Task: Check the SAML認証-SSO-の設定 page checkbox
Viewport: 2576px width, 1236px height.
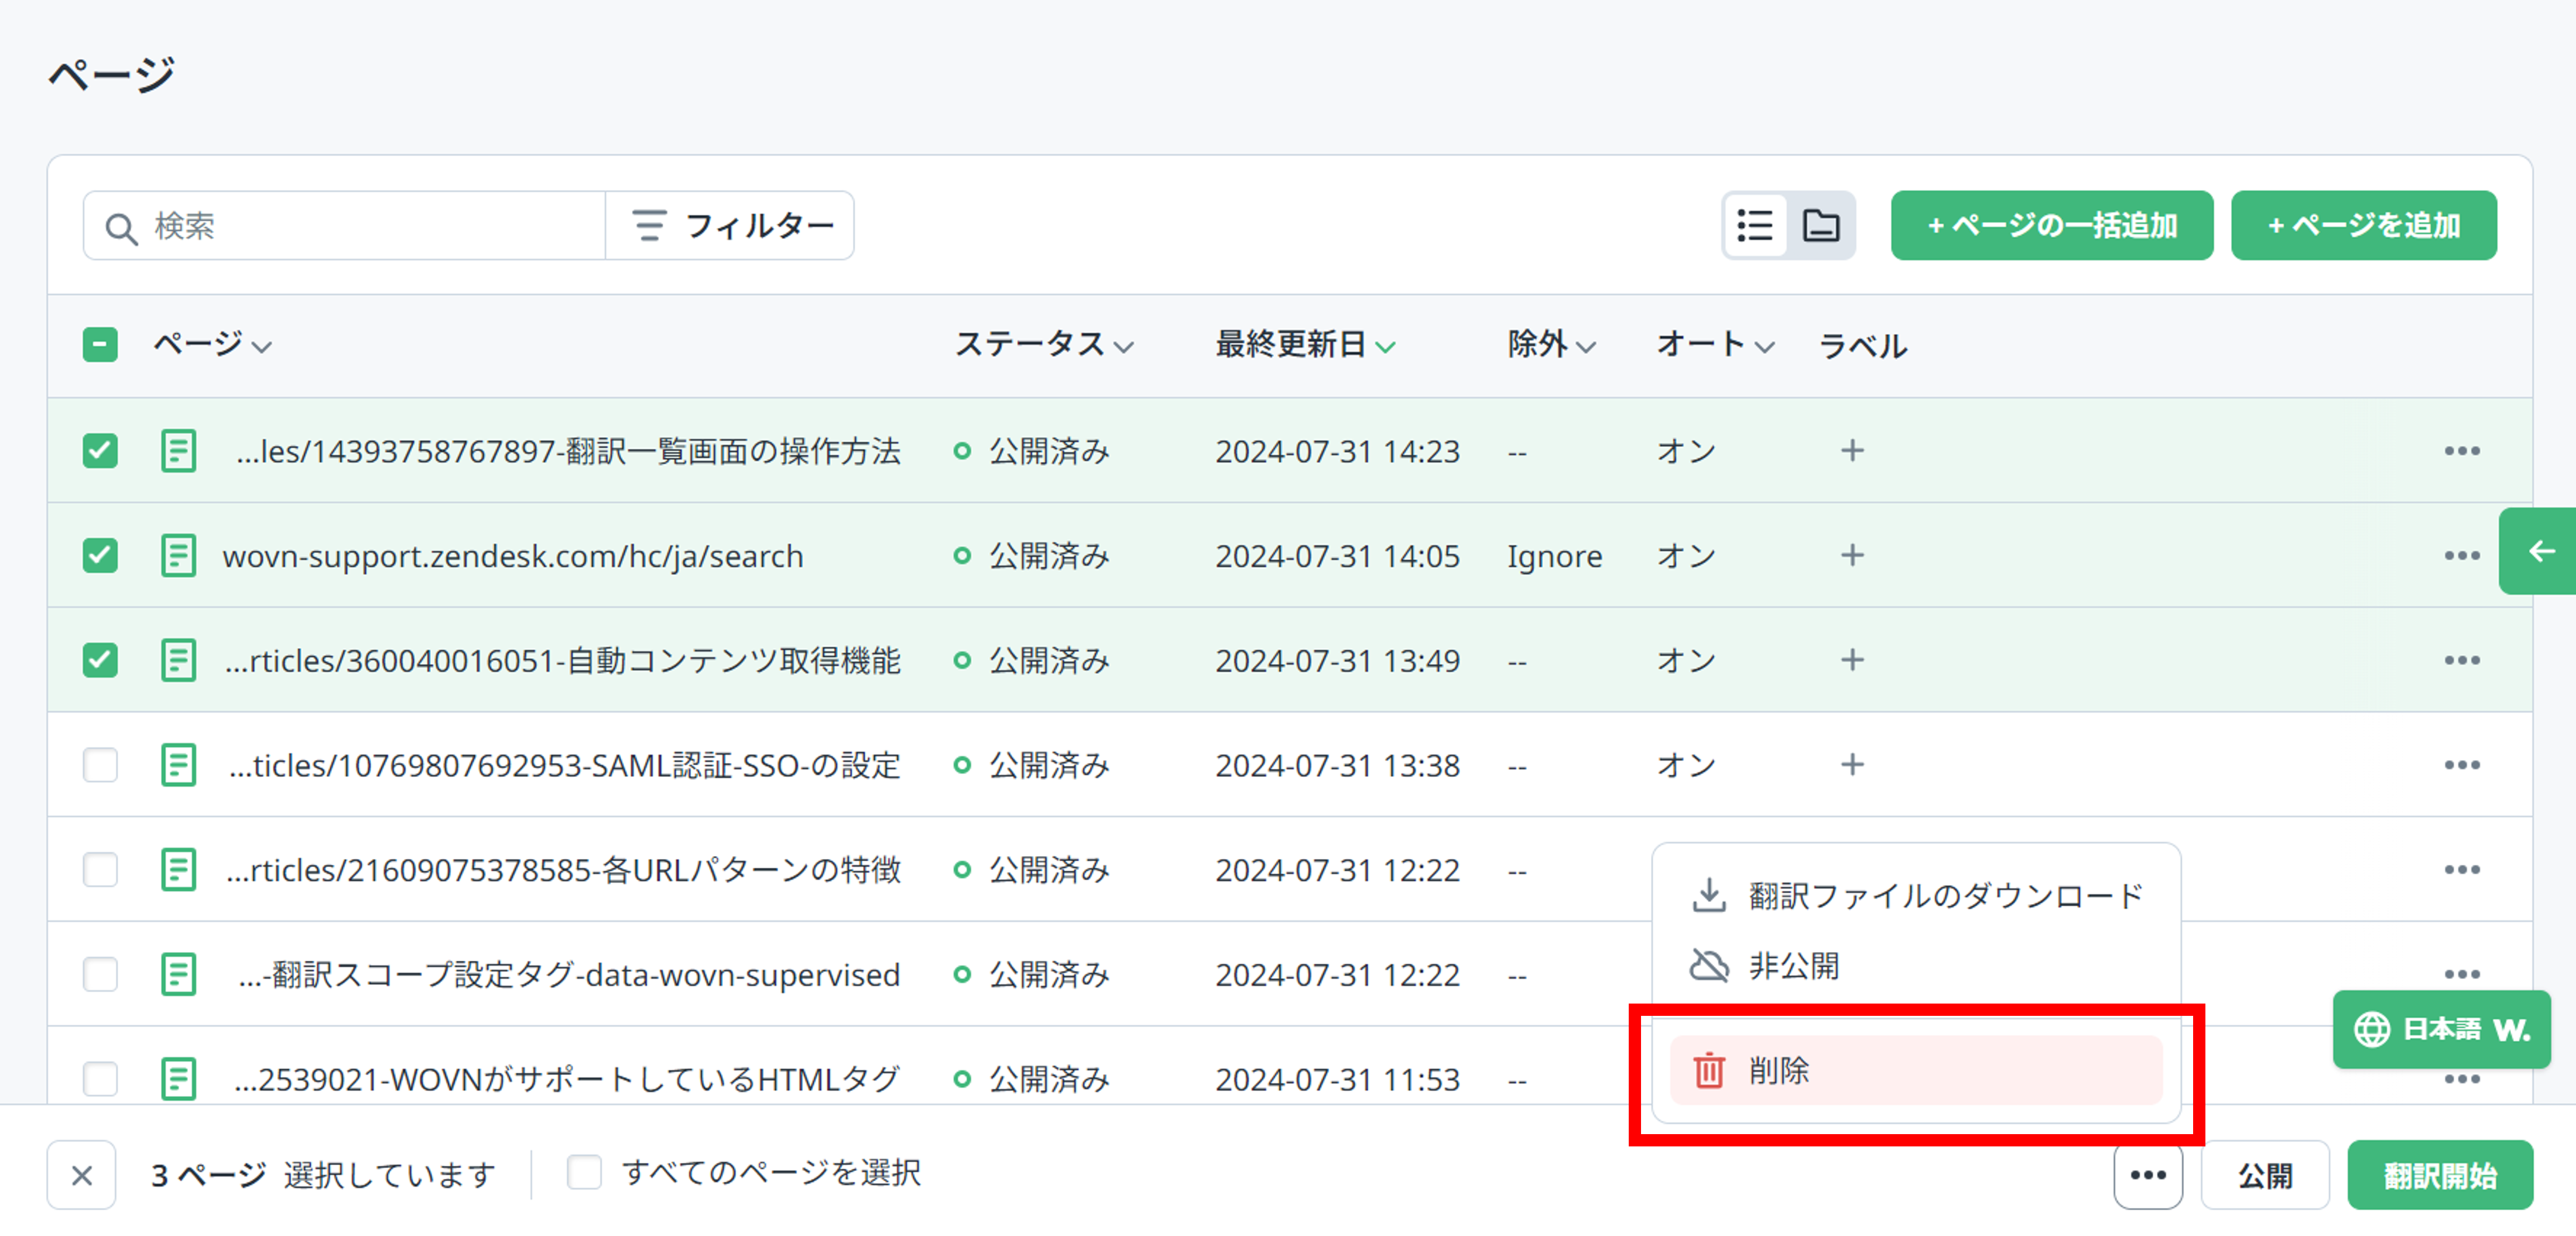Action: pyautogui.click(x=99, y=765)
